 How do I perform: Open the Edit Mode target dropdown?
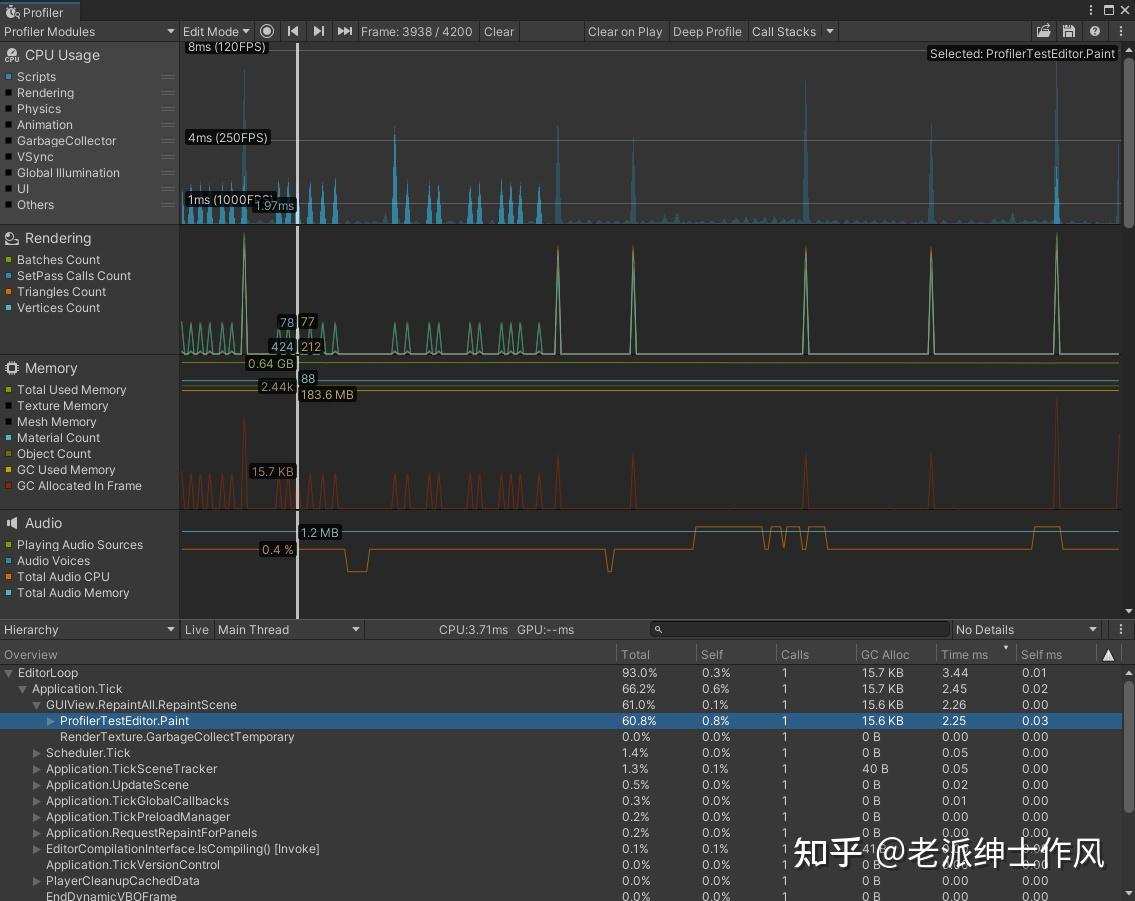[216, 31]
